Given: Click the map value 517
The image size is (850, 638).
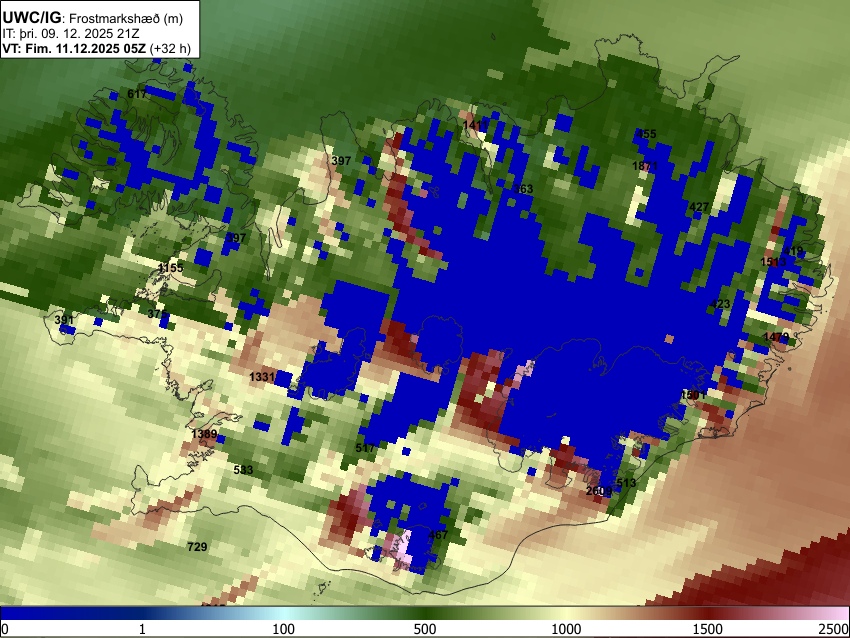Looking at the screenshot, I should [365, 448].
